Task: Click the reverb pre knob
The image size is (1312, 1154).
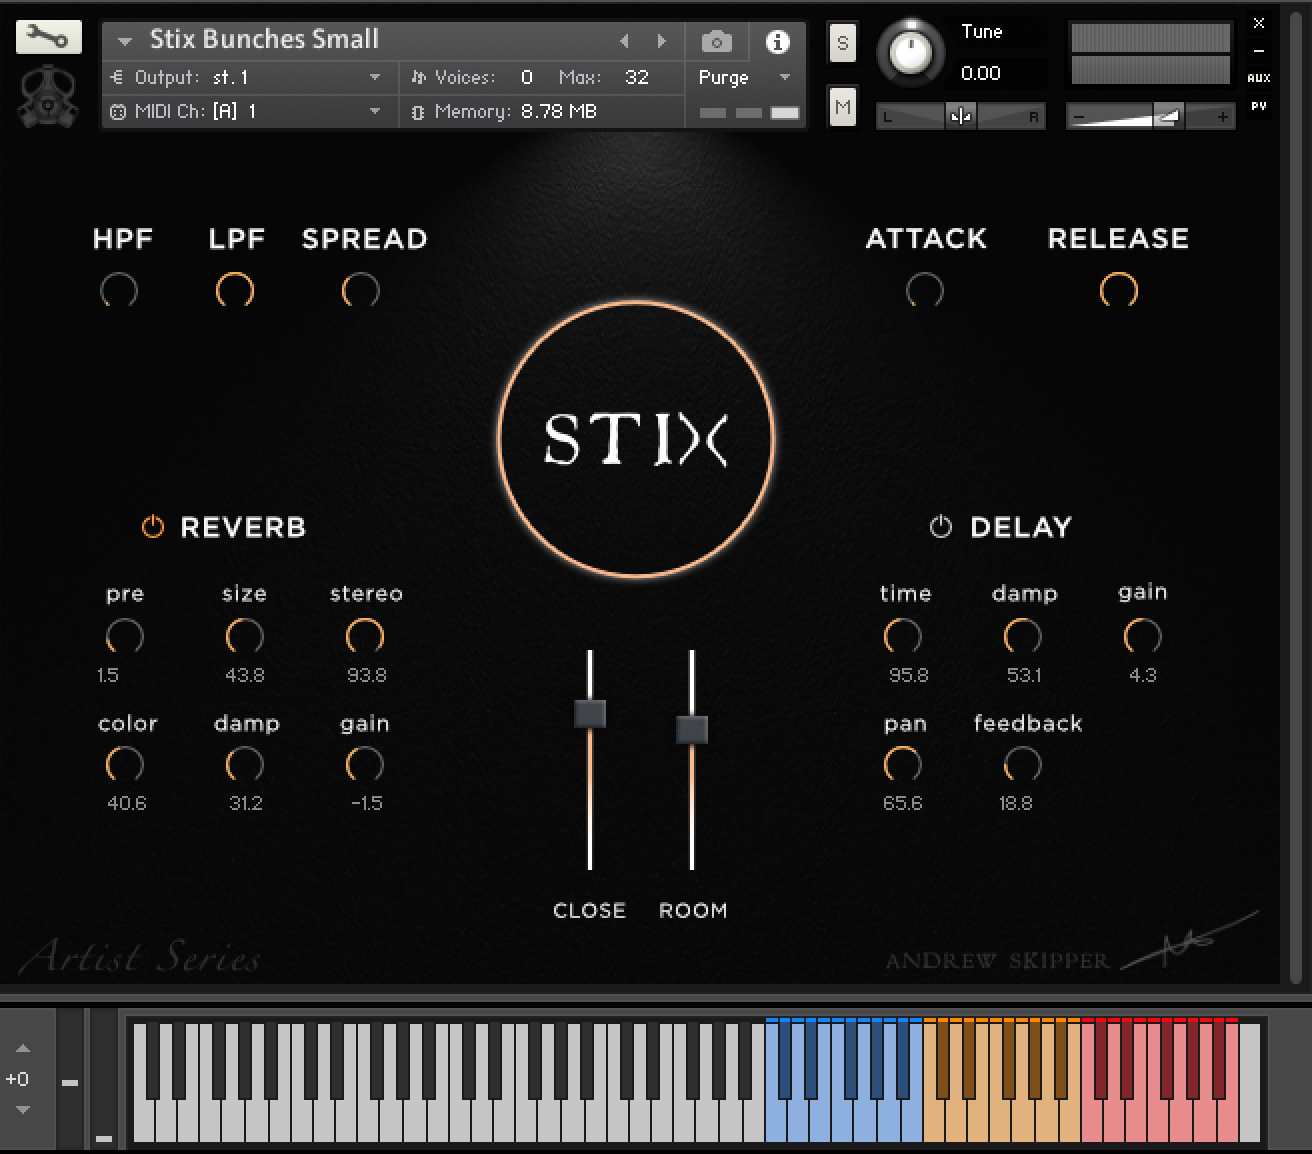Action: tap(125, 637)
